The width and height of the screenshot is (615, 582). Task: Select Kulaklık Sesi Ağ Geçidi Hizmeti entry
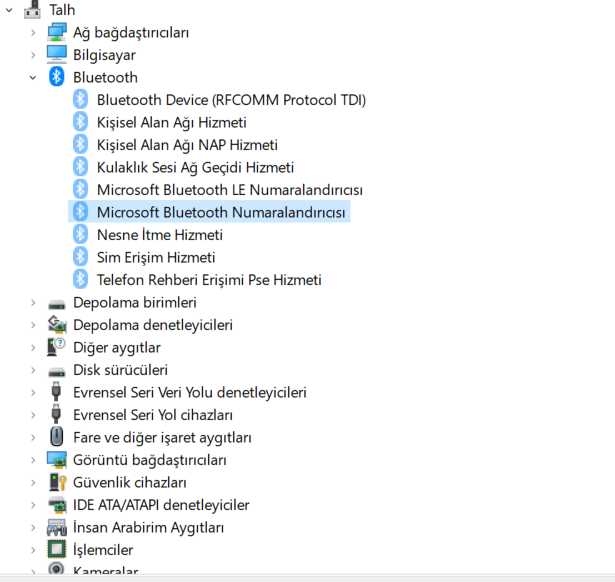(195, 167)
